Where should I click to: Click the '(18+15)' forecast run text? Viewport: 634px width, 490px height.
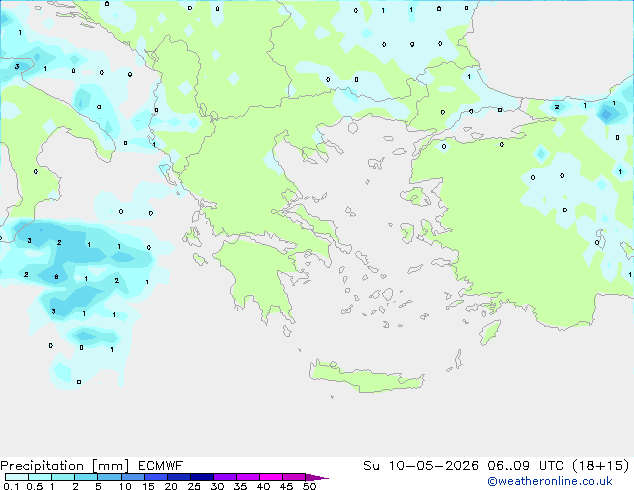click(600, 466)
